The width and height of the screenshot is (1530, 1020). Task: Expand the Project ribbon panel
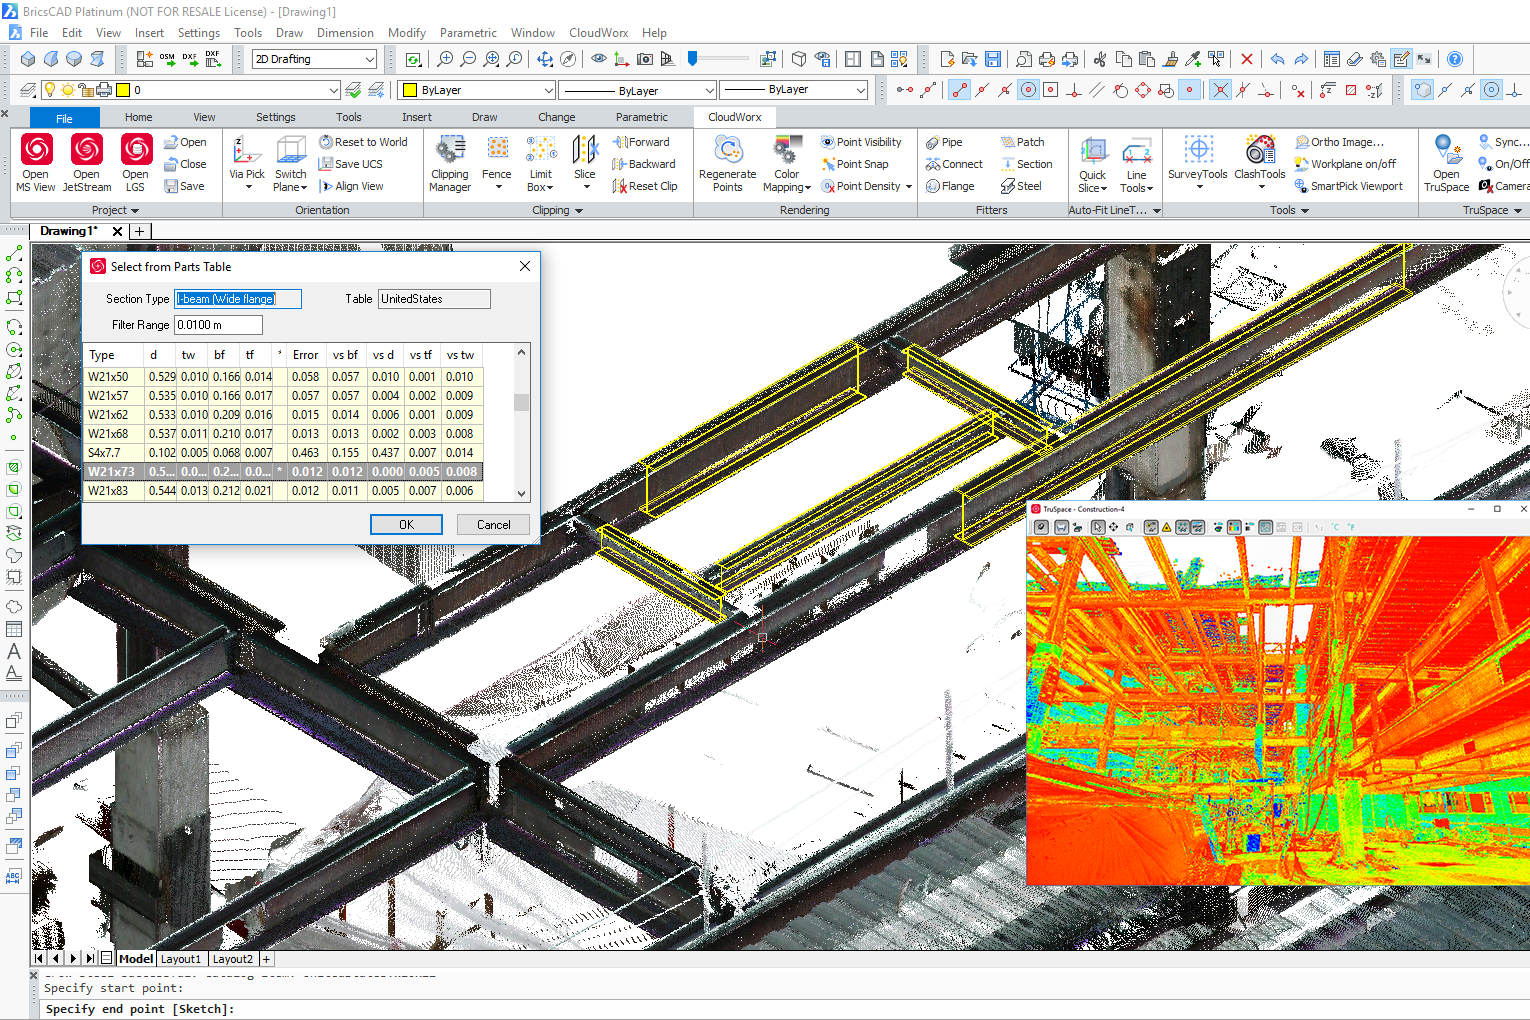point(115,210)
